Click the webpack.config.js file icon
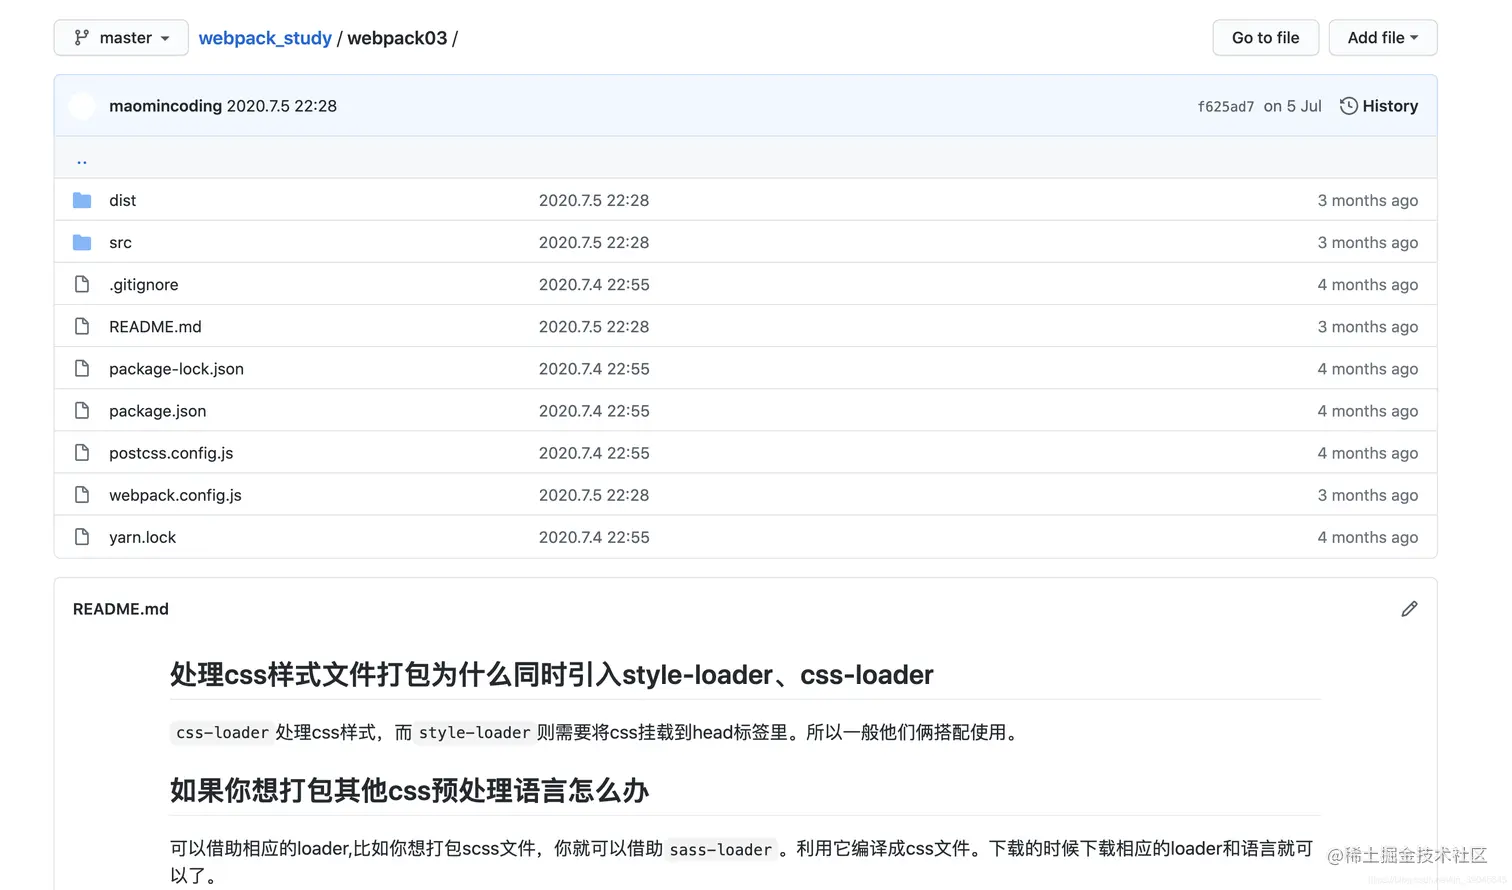 pyautogui.click(x=82, y=494)
